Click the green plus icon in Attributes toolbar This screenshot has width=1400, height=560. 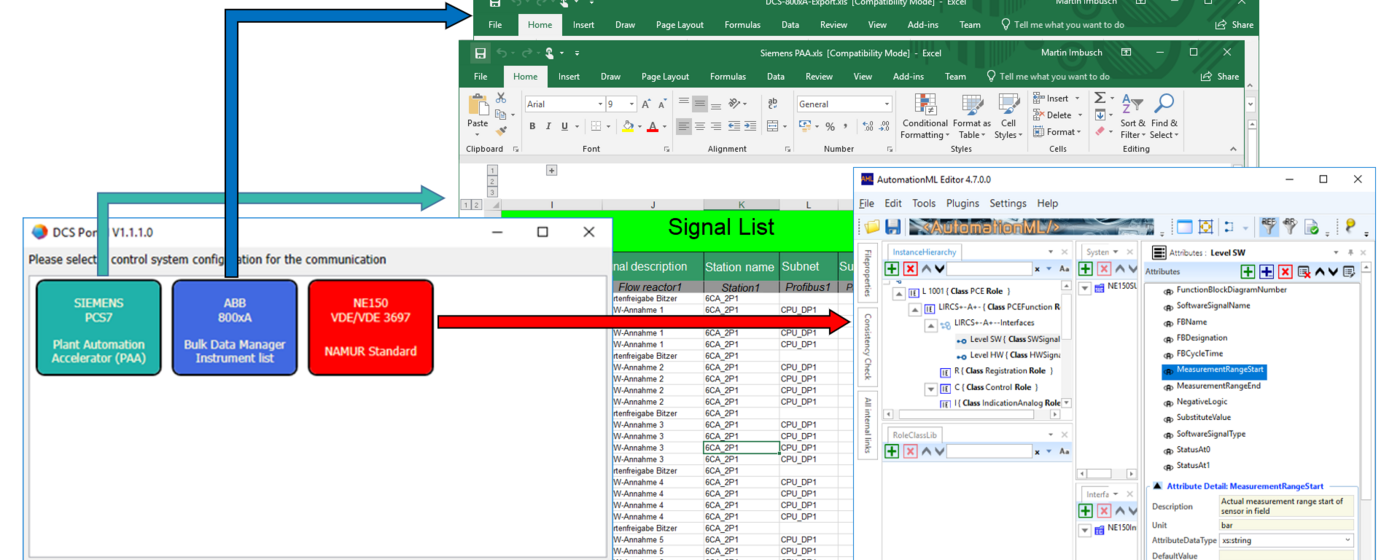[x=1248, y=272]
